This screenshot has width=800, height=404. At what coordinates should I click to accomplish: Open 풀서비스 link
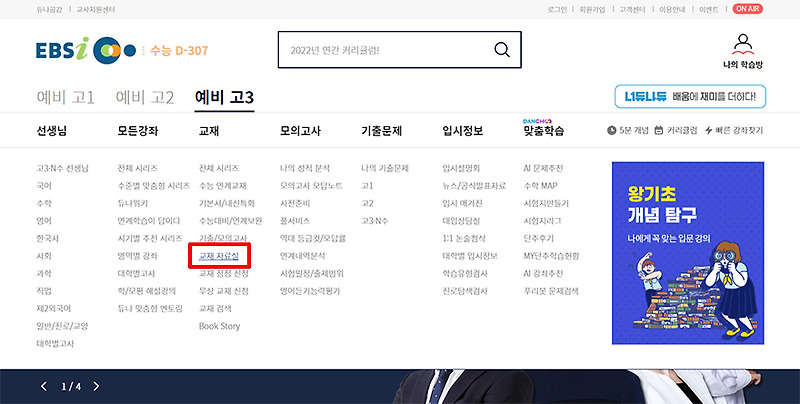pyautogui.click(x=295, y=221)
